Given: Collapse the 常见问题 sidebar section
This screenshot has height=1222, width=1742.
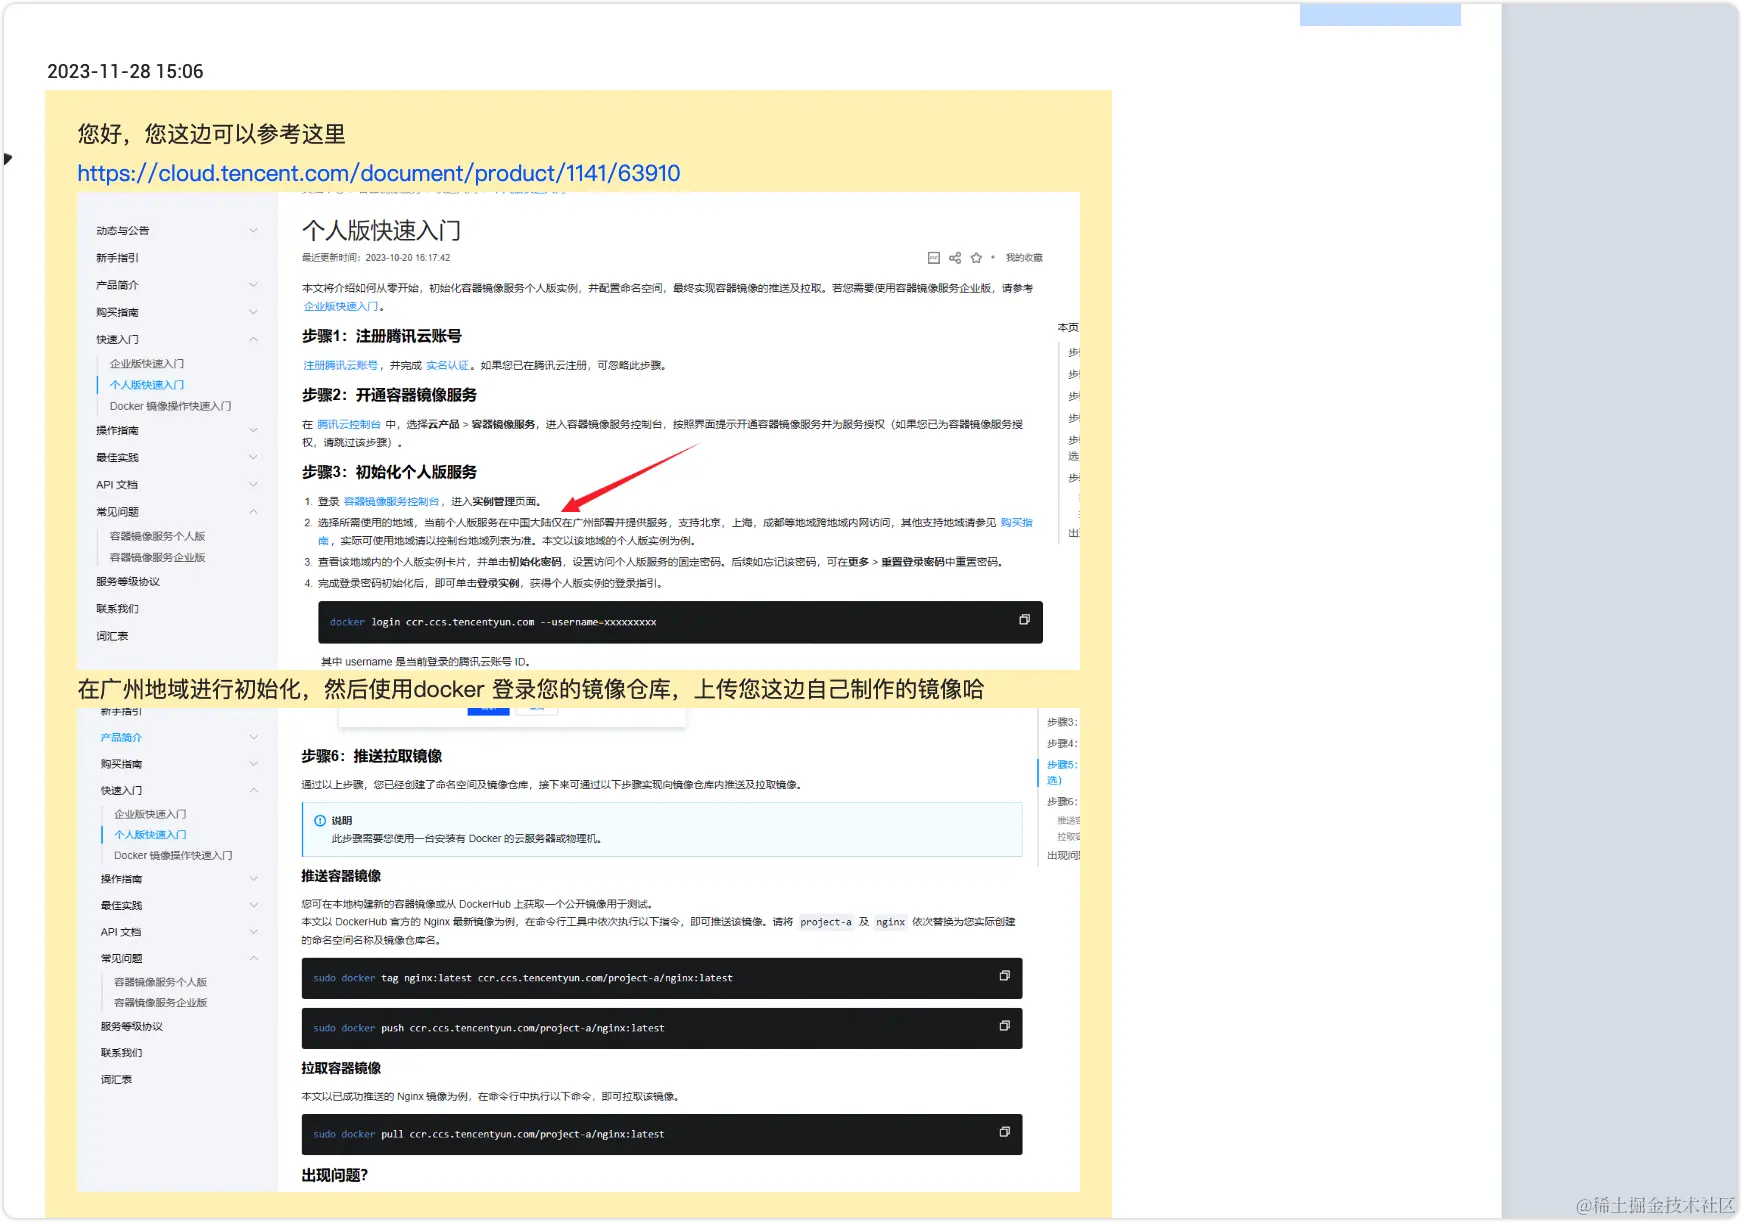Looking at the screenshot, I should 252,511.
